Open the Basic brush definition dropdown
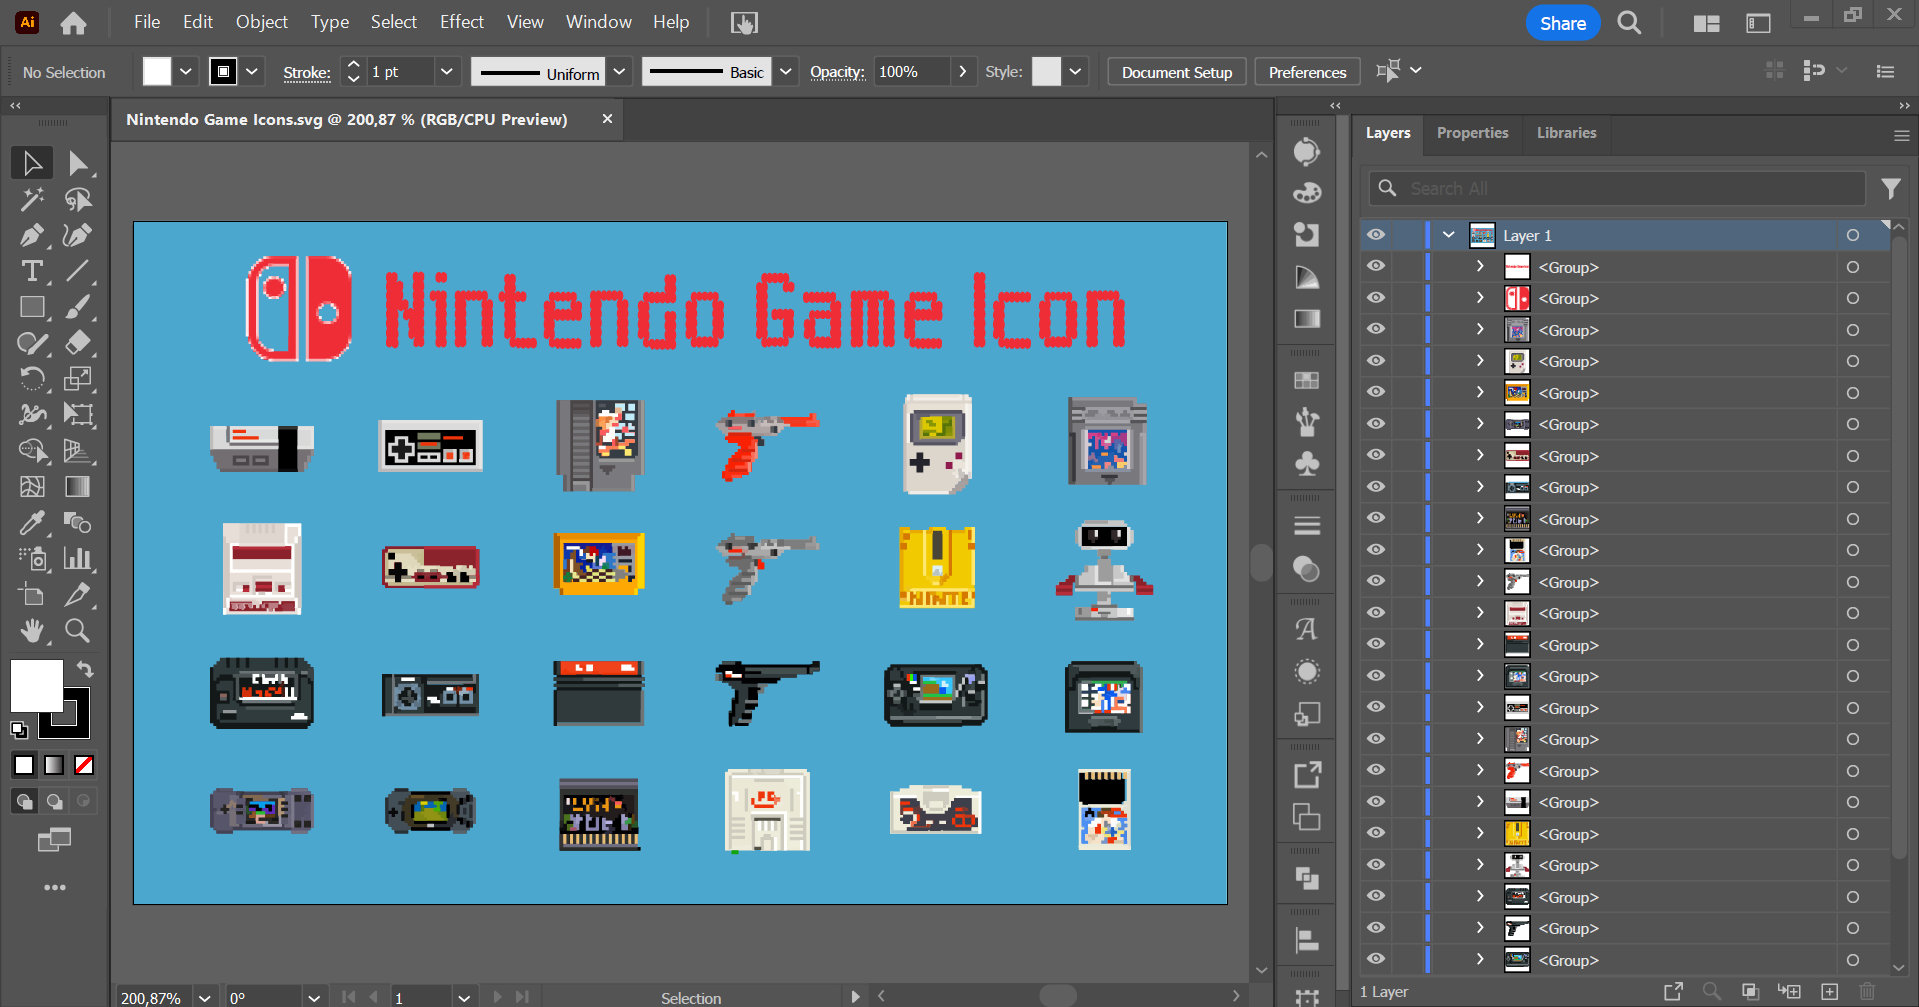 [x=786, y=71]
